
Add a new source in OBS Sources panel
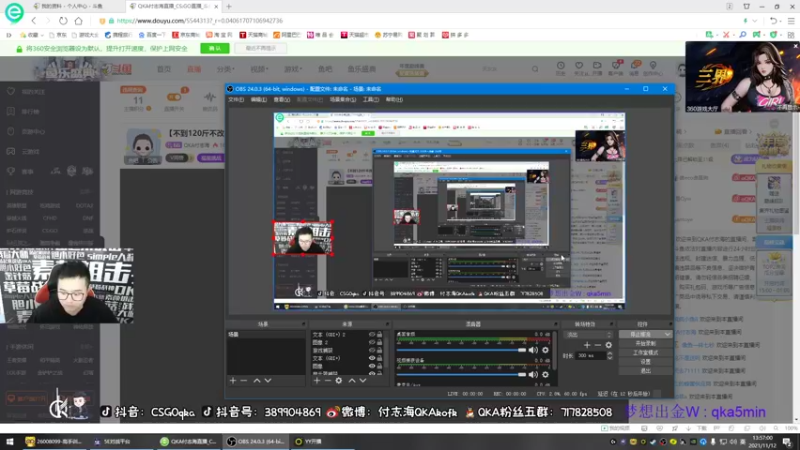coord(317,381)
